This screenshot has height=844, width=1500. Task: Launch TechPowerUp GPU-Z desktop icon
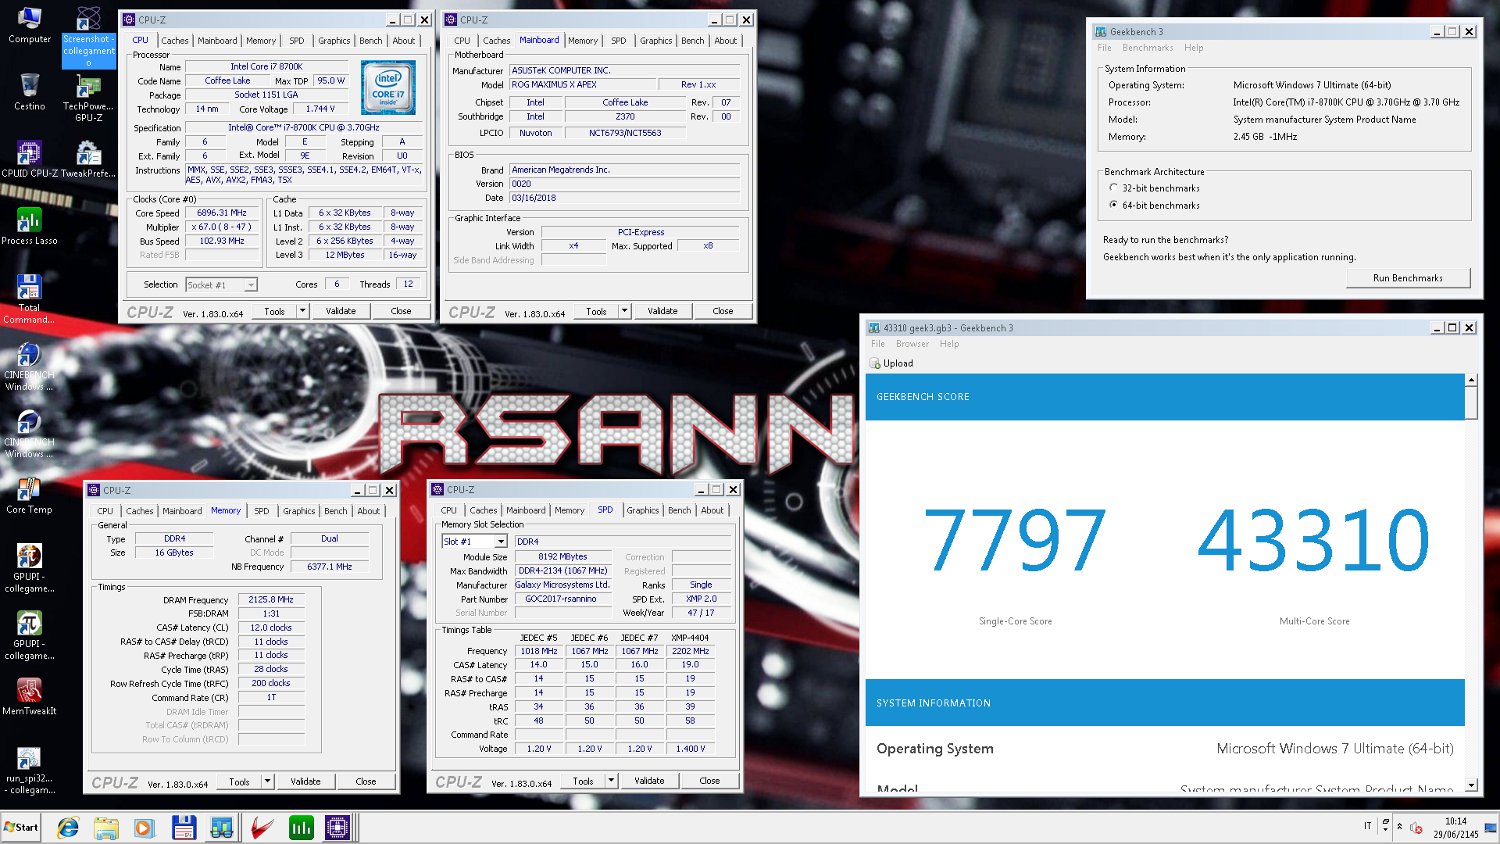tap(88, 98)
